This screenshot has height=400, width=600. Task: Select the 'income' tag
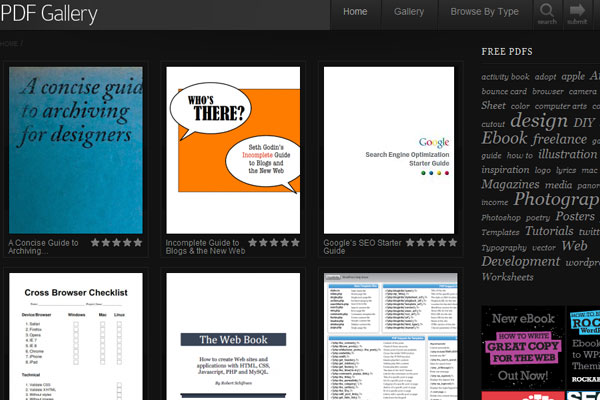click(x=495, y=202)
